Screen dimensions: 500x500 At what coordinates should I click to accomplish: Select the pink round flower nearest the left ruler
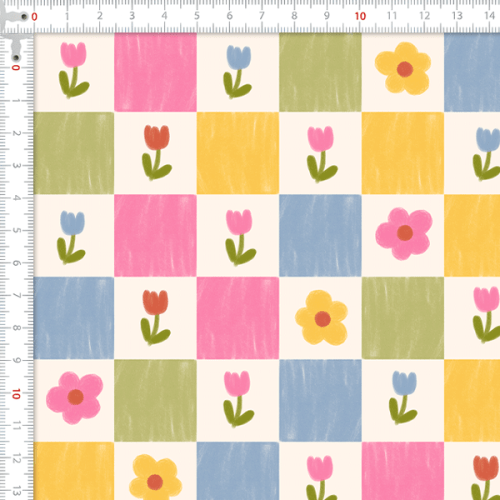[75, 398]
